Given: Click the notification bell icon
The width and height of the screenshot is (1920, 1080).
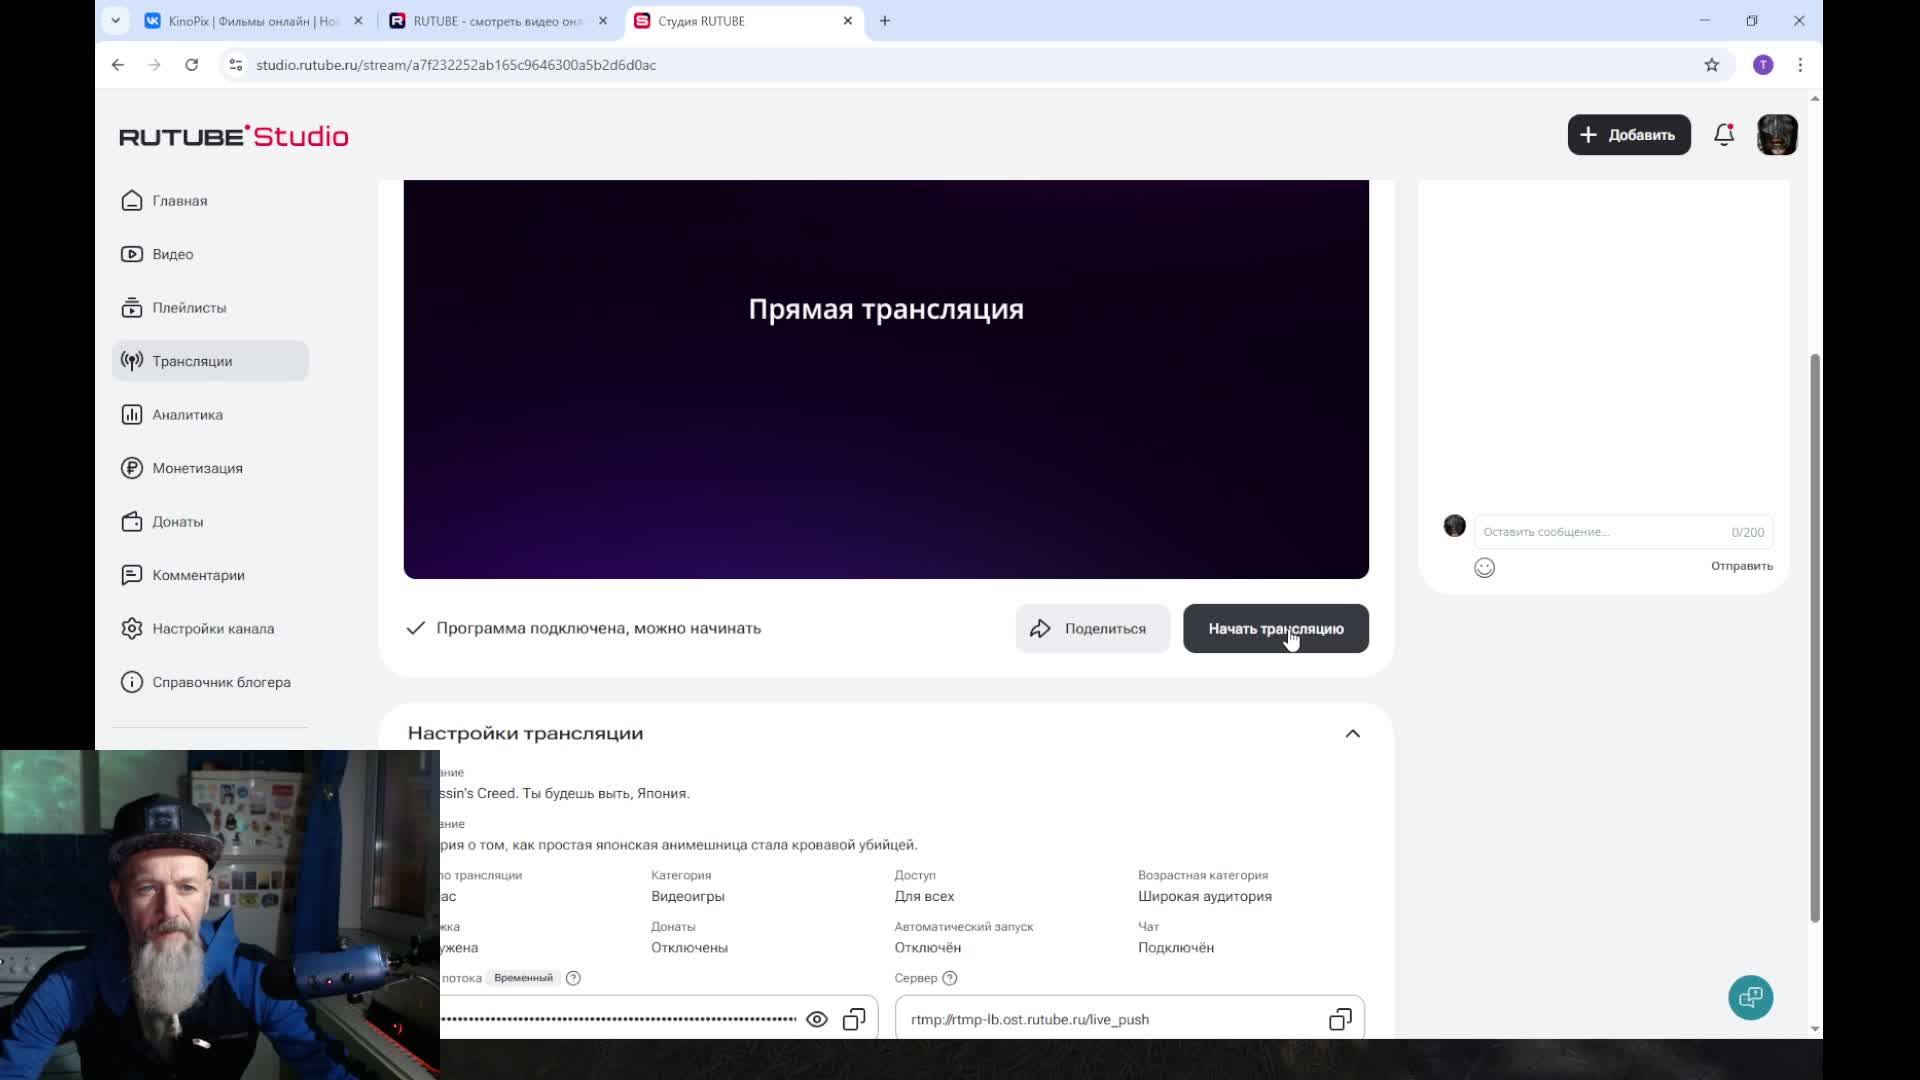Looking at the screenshot, I should point(1723,135).
